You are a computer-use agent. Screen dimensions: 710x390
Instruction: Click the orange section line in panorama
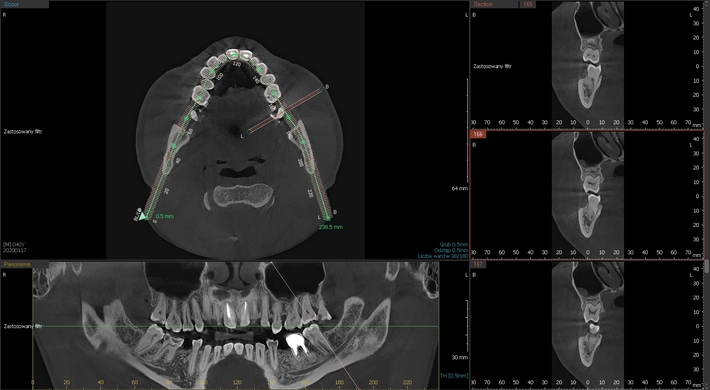pyautogui.click(x=315, y=325)
